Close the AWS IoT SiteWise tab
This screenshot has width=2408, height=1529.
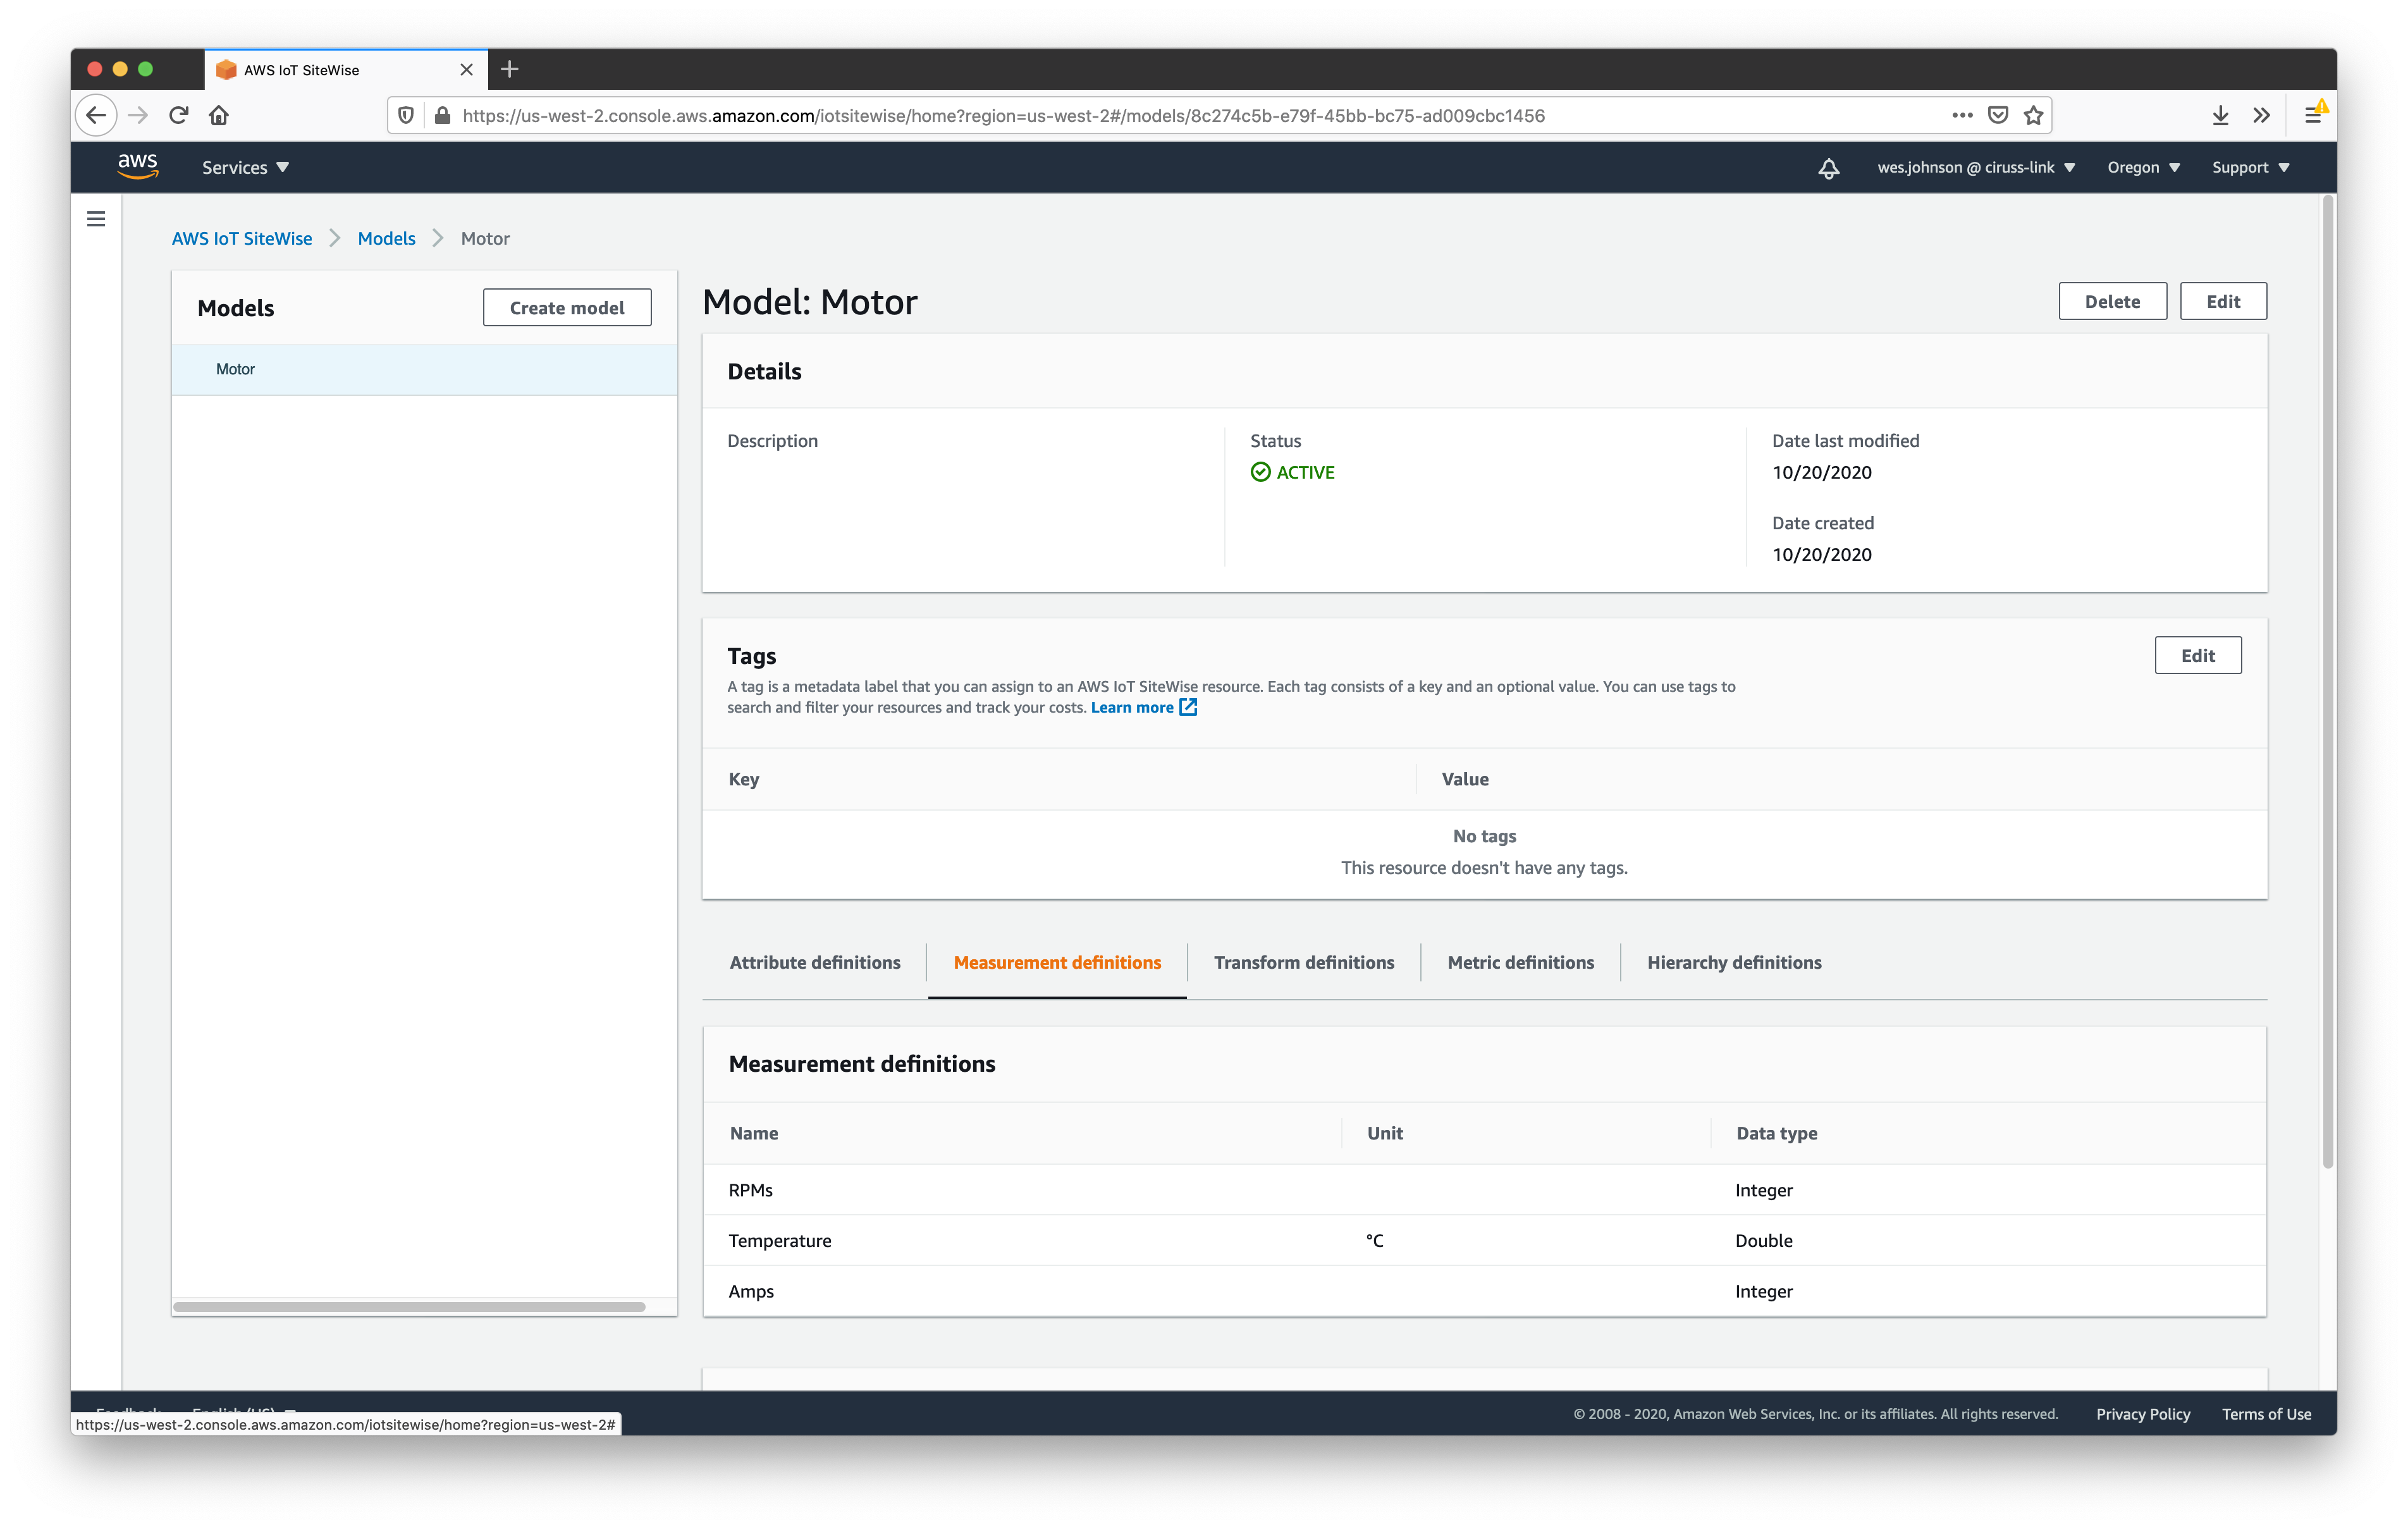[x=466, y=70]
